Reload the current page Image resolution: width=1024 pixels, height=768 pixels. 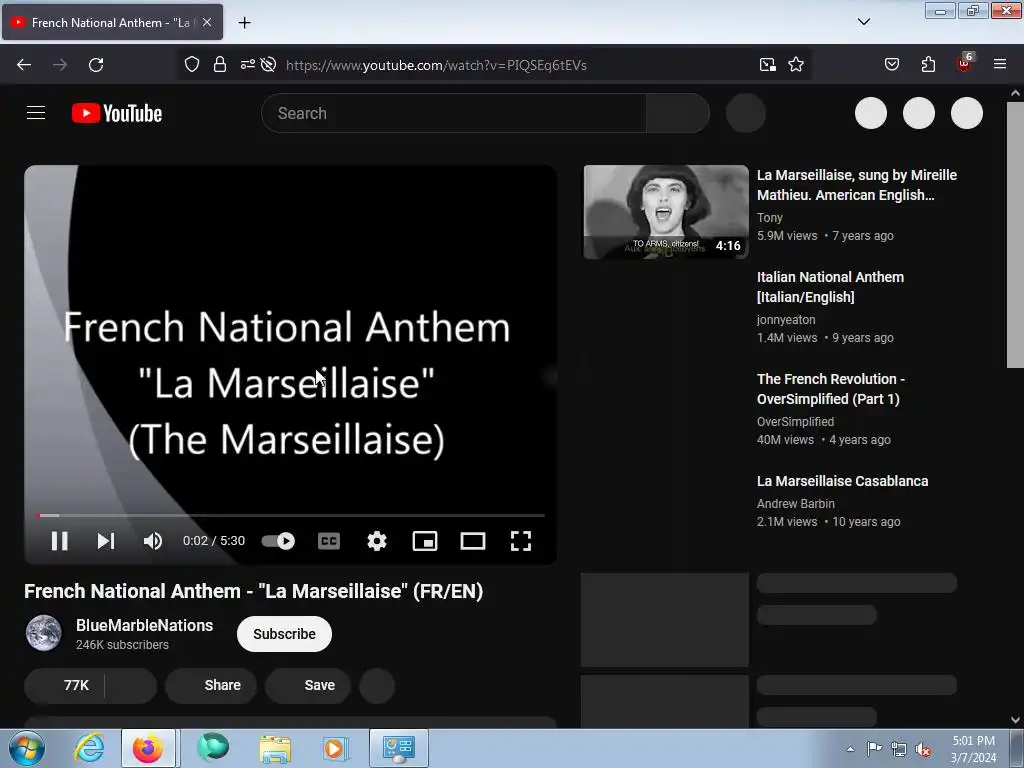pyautogui.click(x=96, y=65)
